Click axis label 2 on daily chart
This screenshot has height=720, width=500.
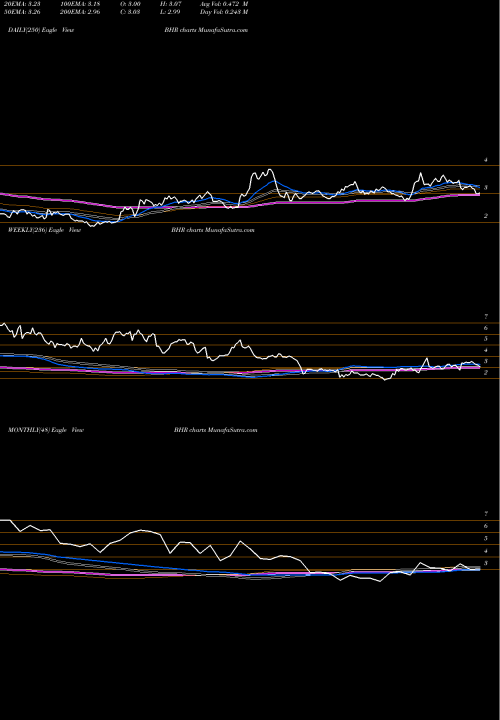click(x=486, y=216)
